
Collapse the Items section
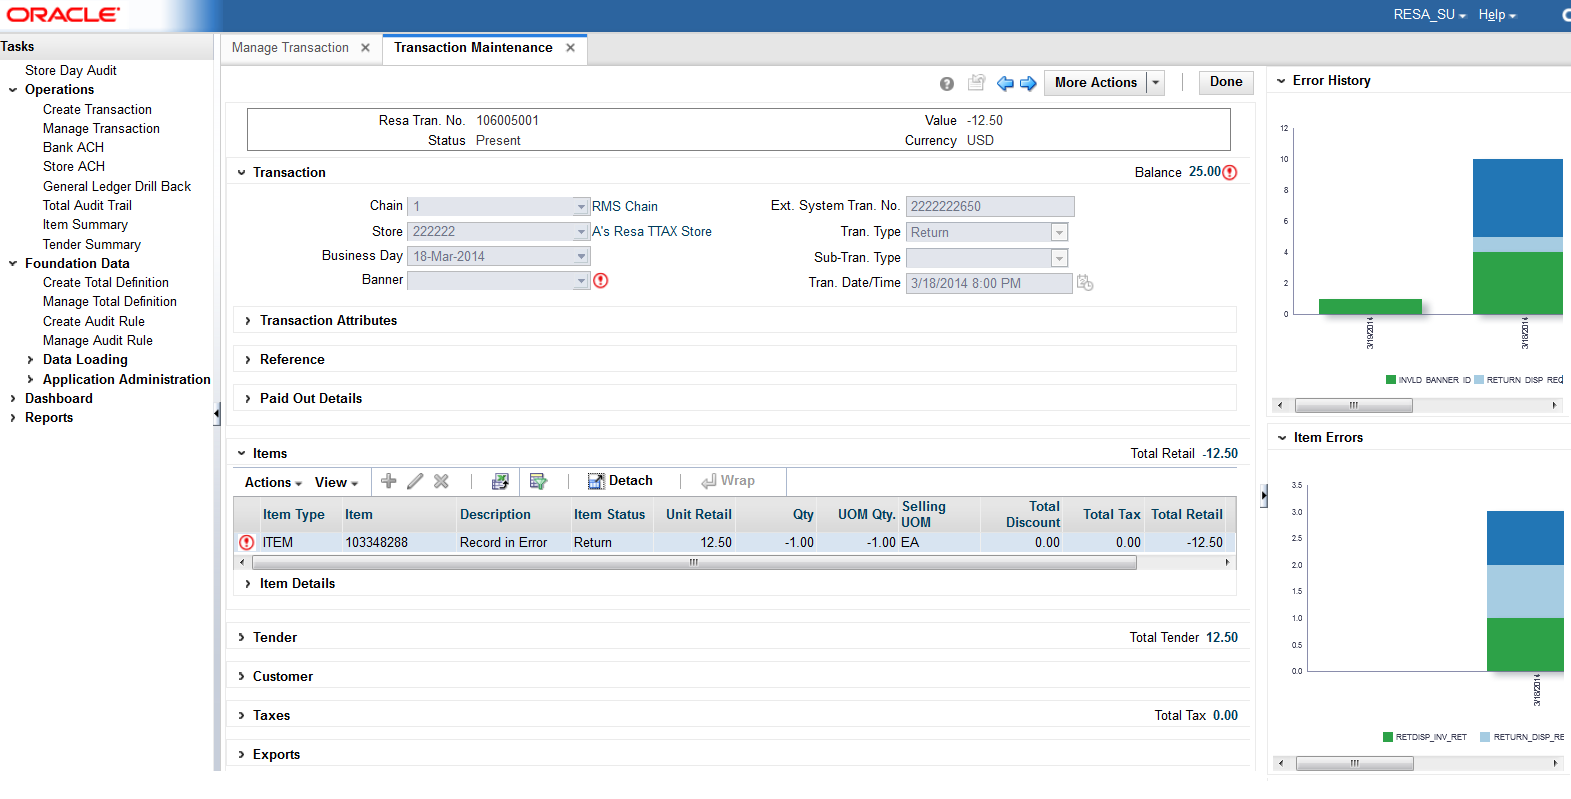(x=241, y=454)
